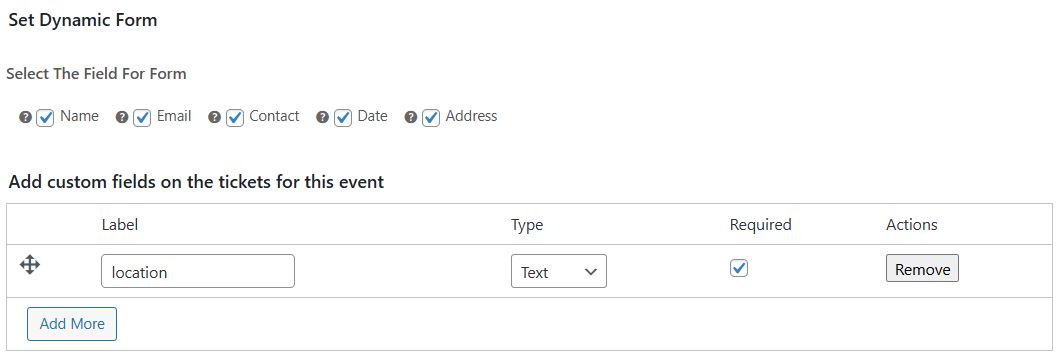The width and height of the screenshot is (1063, 361).
Task: Focus the location label input field
Action: pyautogui.click(x=198, y=271)
